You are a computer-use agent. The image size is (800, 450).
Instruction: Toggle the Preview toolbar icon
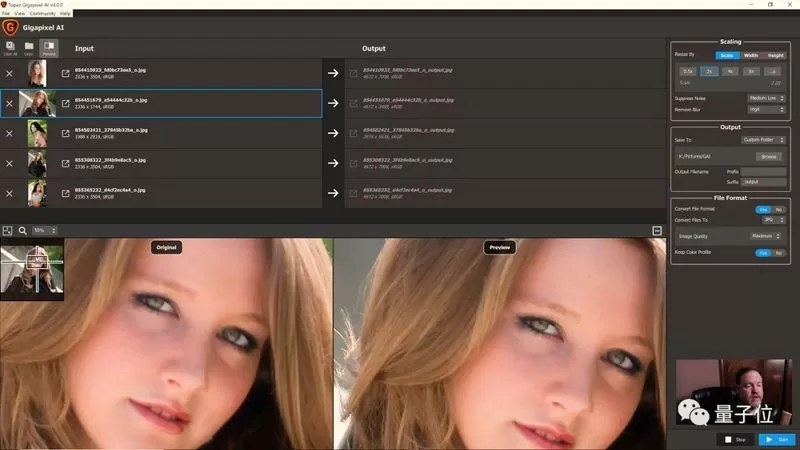click(x=49, y=48)
